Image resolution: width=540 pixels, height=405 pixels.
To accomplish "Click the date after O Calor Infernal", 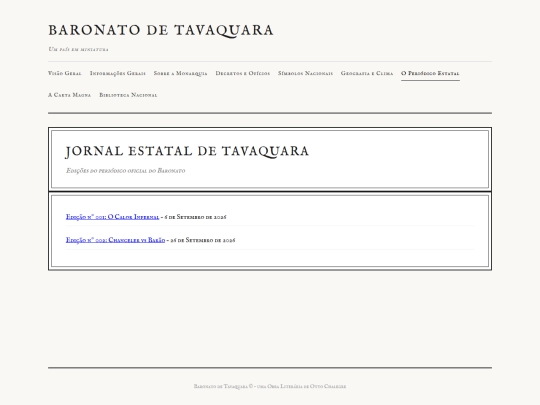I will (x=195, y=217).
